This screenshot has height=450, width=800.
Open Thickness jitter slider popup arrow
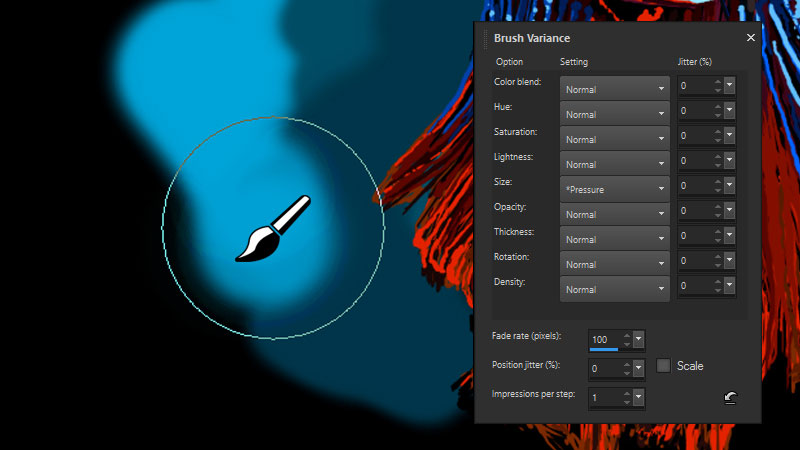tap(730, 236)
